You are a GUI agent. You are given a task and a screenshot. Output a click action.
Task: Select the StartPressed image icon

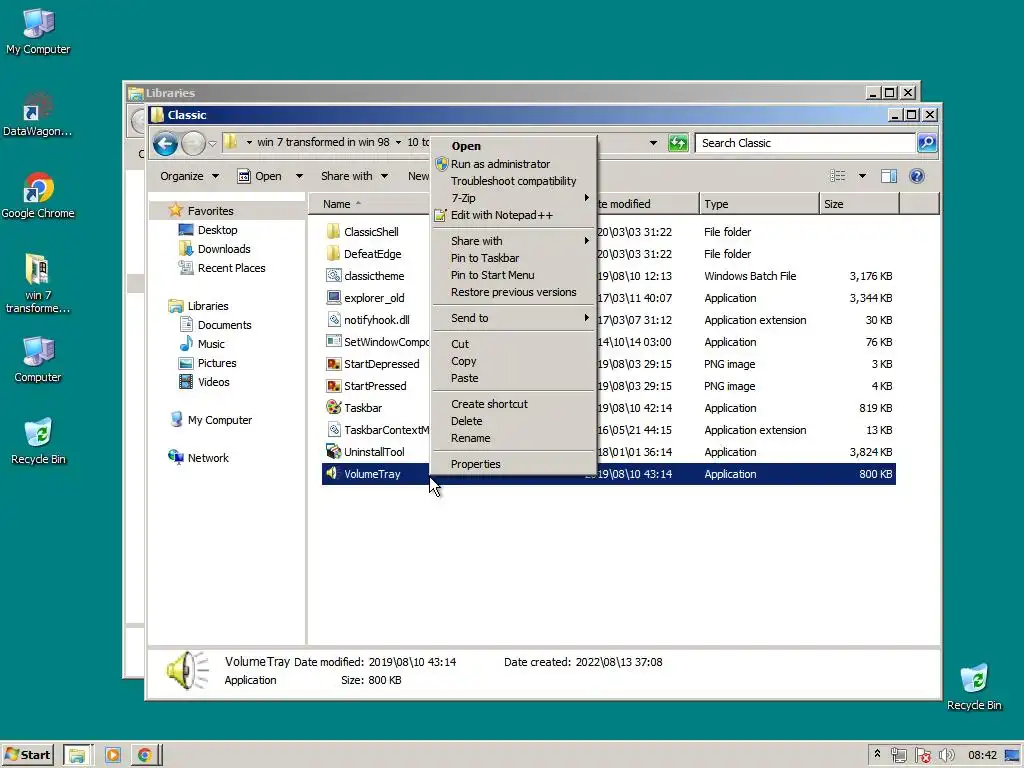click(333, 386)
